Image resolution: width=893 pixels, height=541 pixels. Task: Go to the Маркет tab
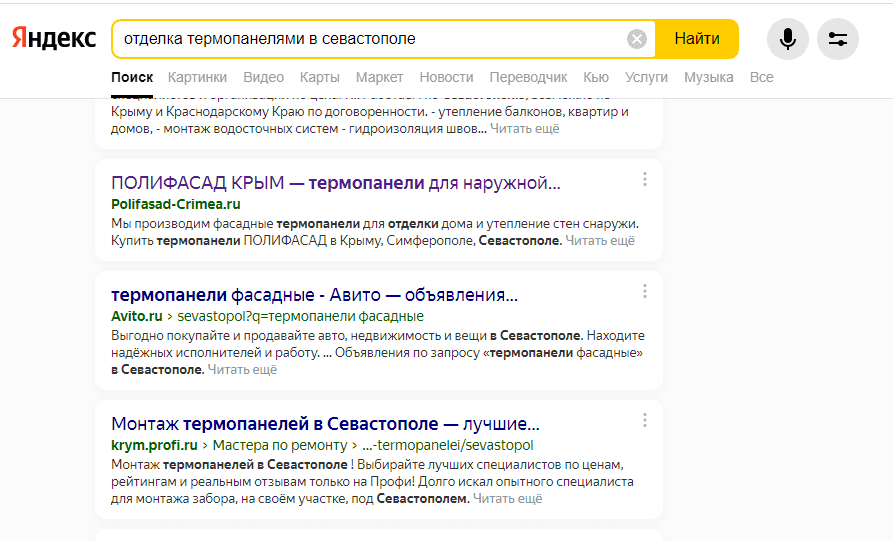coord(379,77)
